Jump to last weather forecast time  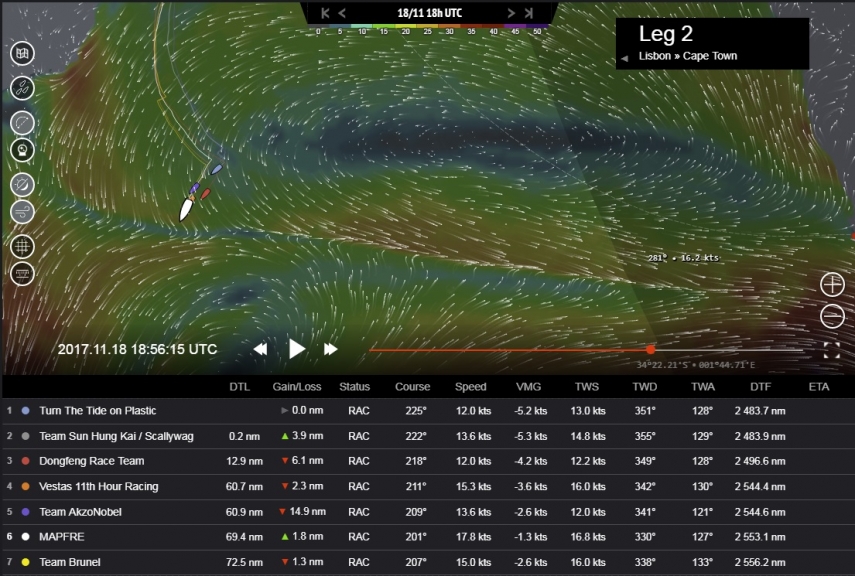point(528,13)
